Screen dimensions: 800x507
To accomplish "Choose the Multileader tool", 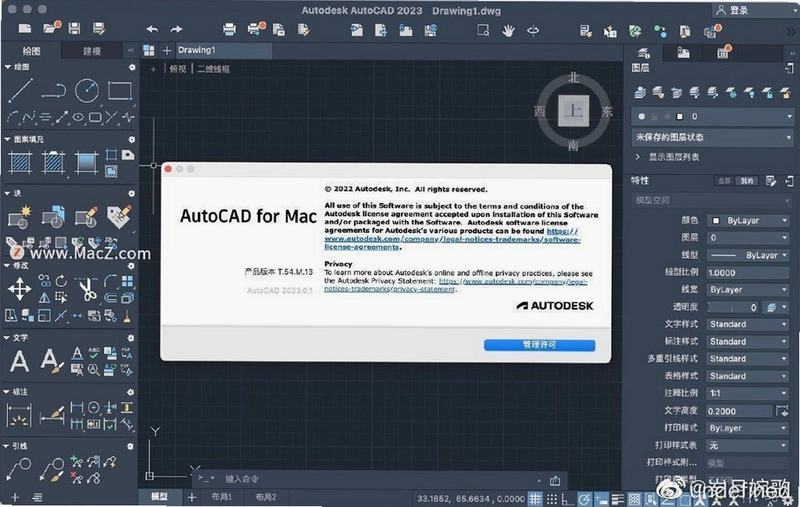I will [18, 470].
